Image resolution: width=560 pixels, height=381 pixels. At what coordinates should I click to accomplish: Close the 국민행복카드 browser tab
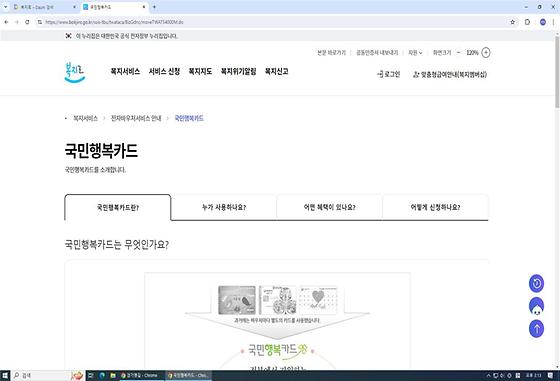[x=144, y=7]
